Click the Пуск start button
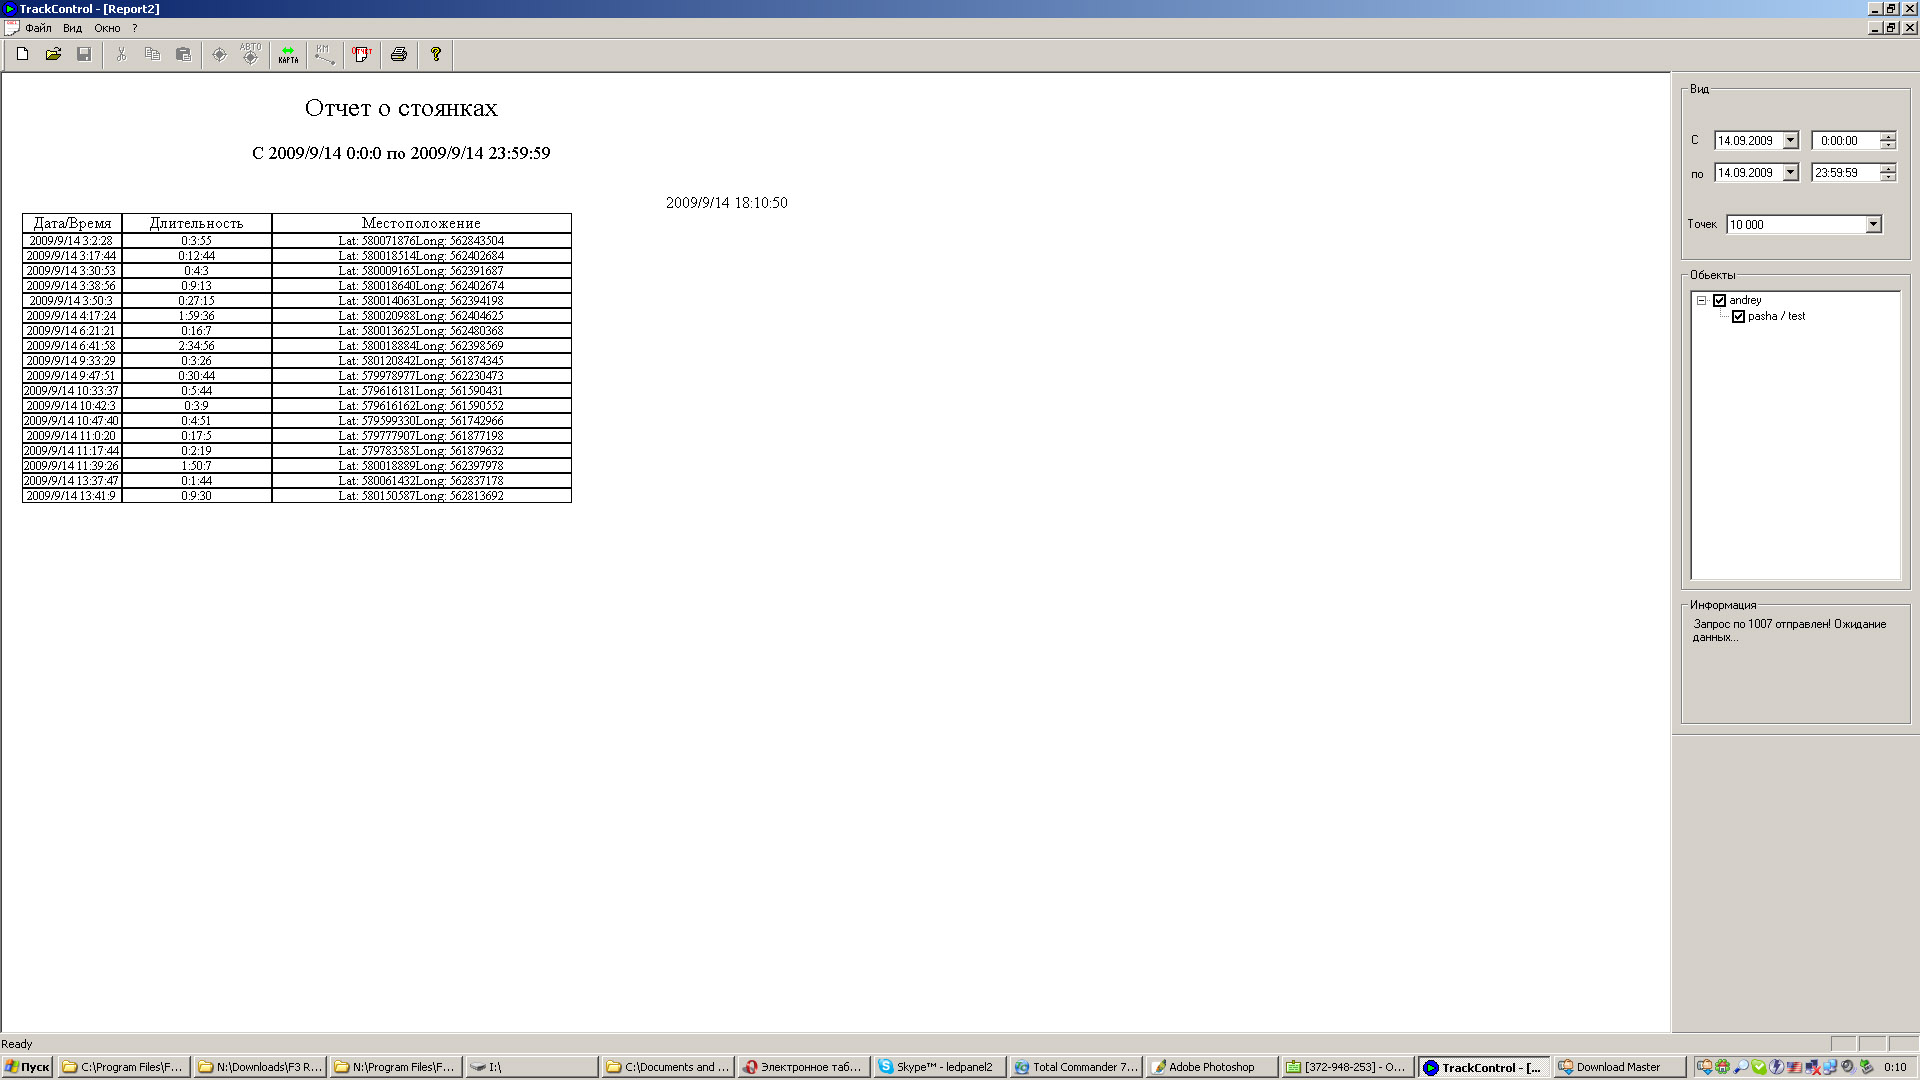 27,1067
